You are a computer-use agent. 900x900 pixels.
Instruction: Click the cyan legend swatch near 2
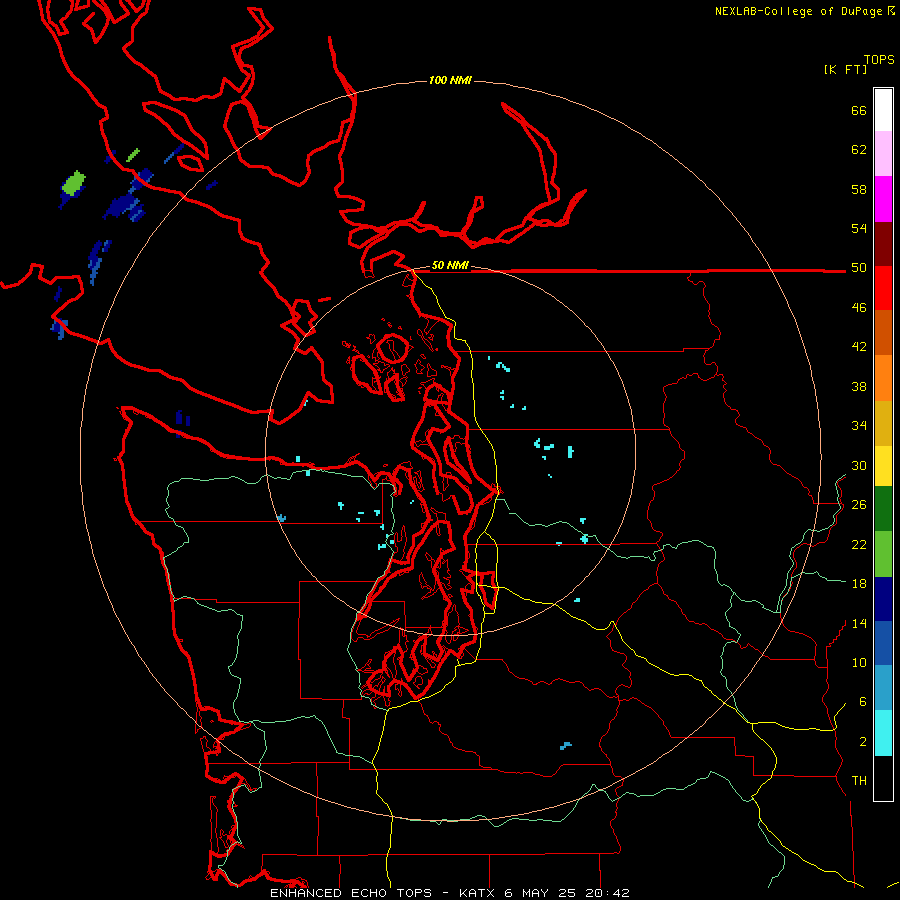883,734
